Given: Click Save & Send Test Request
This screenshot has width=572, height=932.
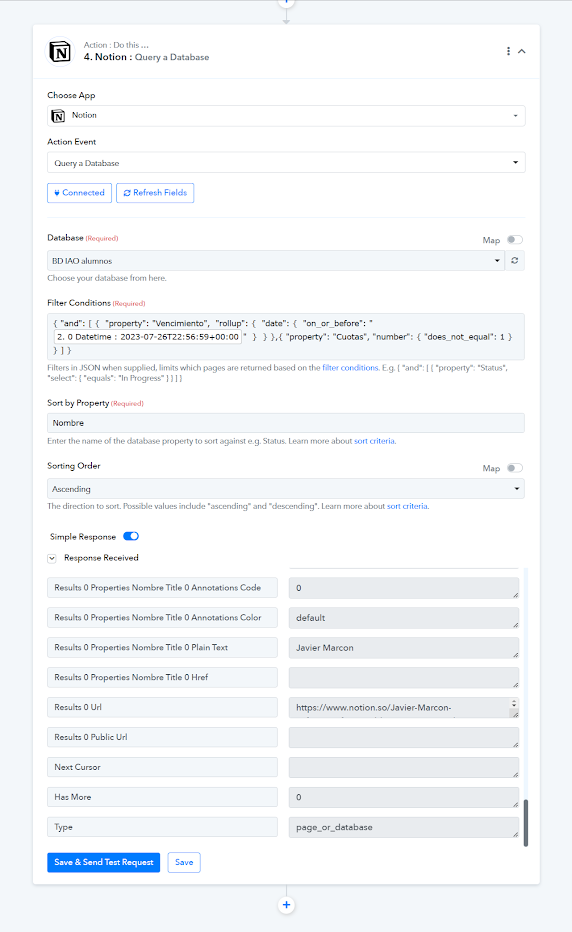Looking at the screenshot, I should (x=103, y=862).
